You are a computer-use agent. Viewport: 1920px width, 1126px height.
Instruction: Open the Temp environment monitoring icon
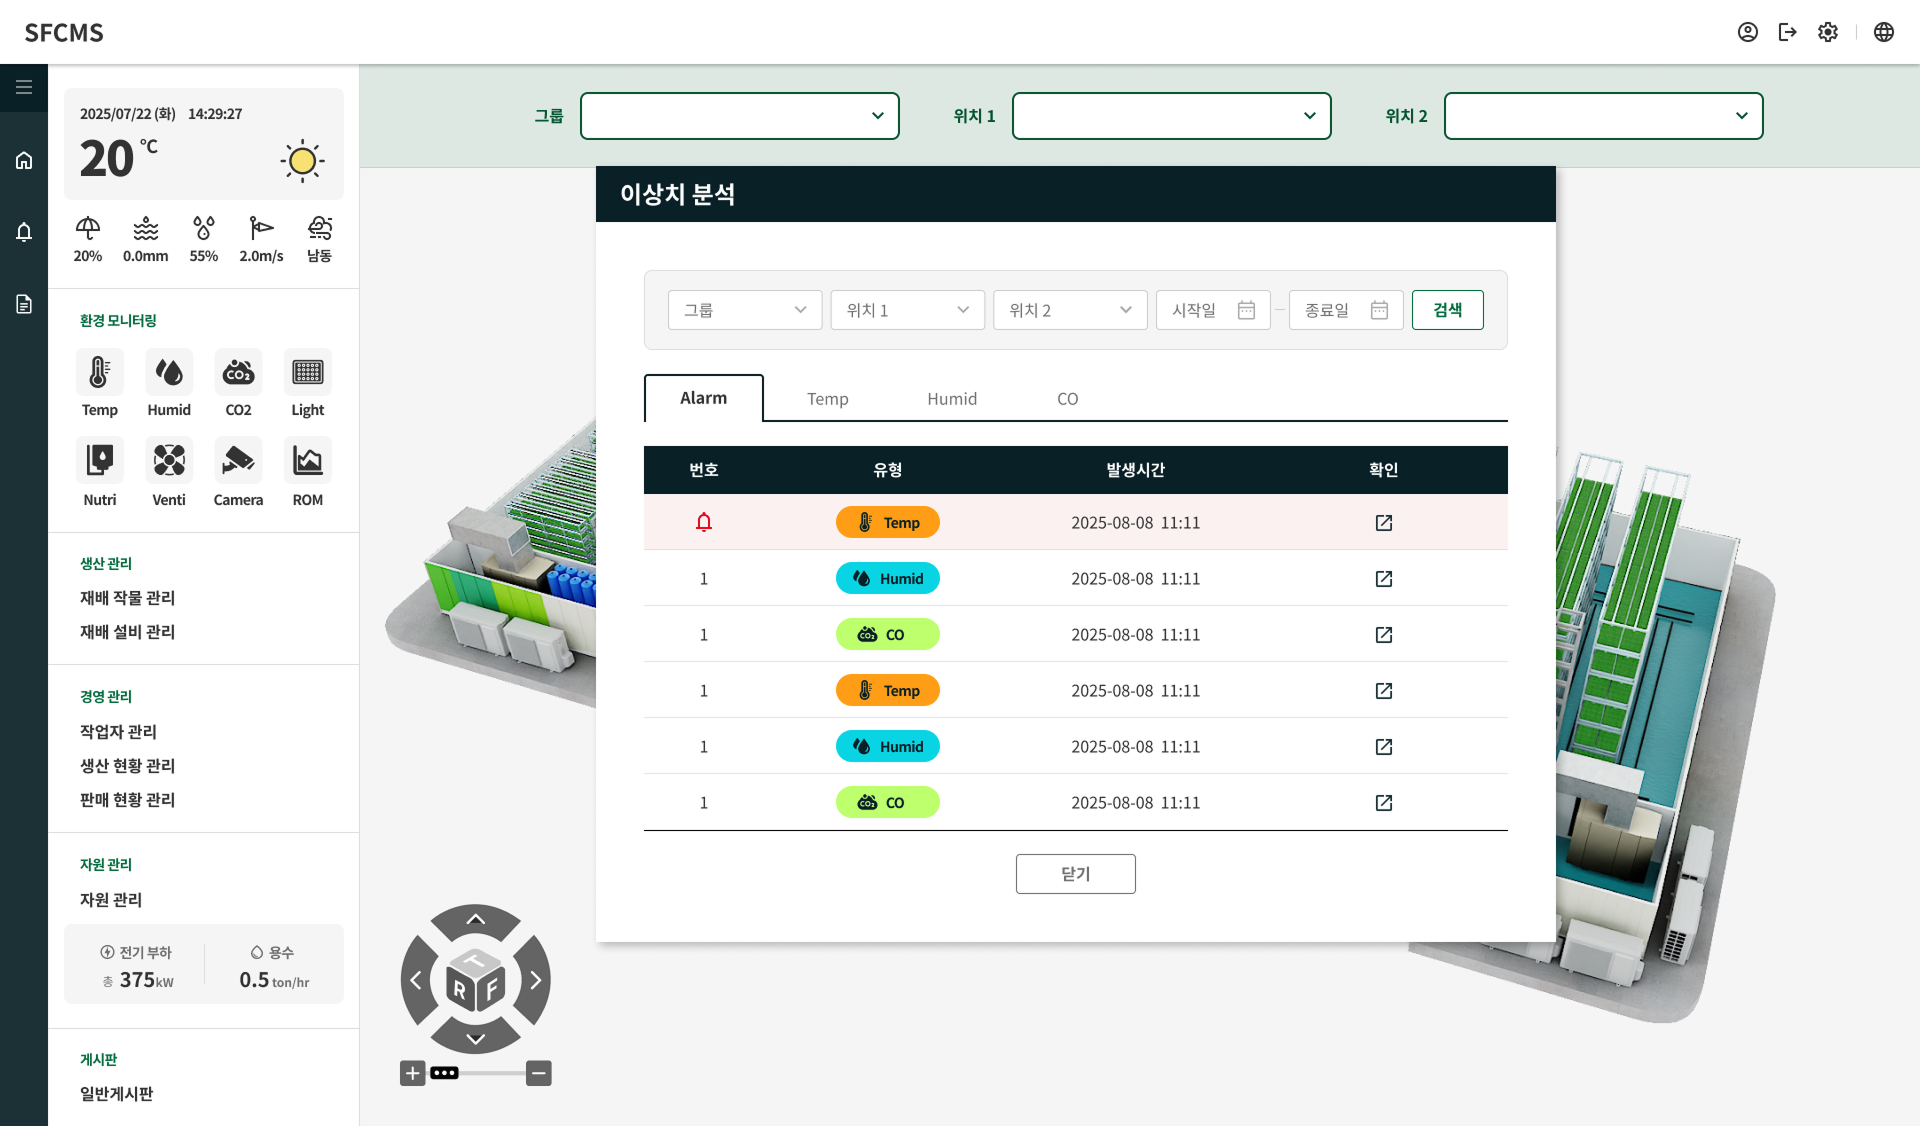(x=99, y=373)
